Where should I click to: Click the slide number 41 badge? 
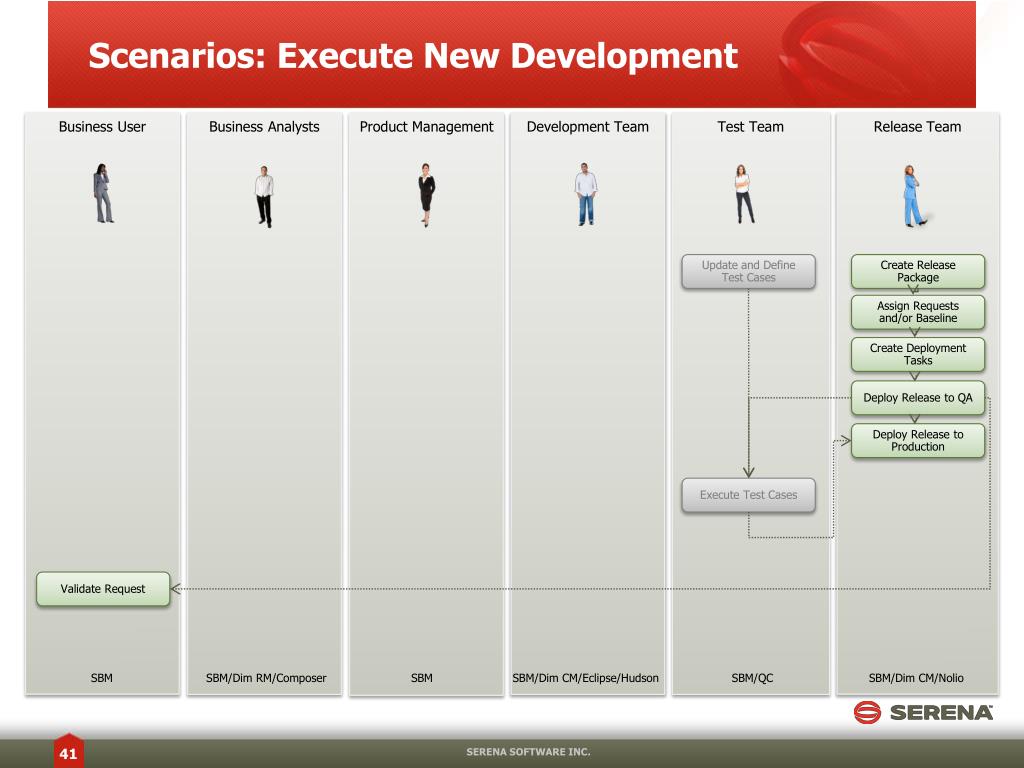point(69,750)
